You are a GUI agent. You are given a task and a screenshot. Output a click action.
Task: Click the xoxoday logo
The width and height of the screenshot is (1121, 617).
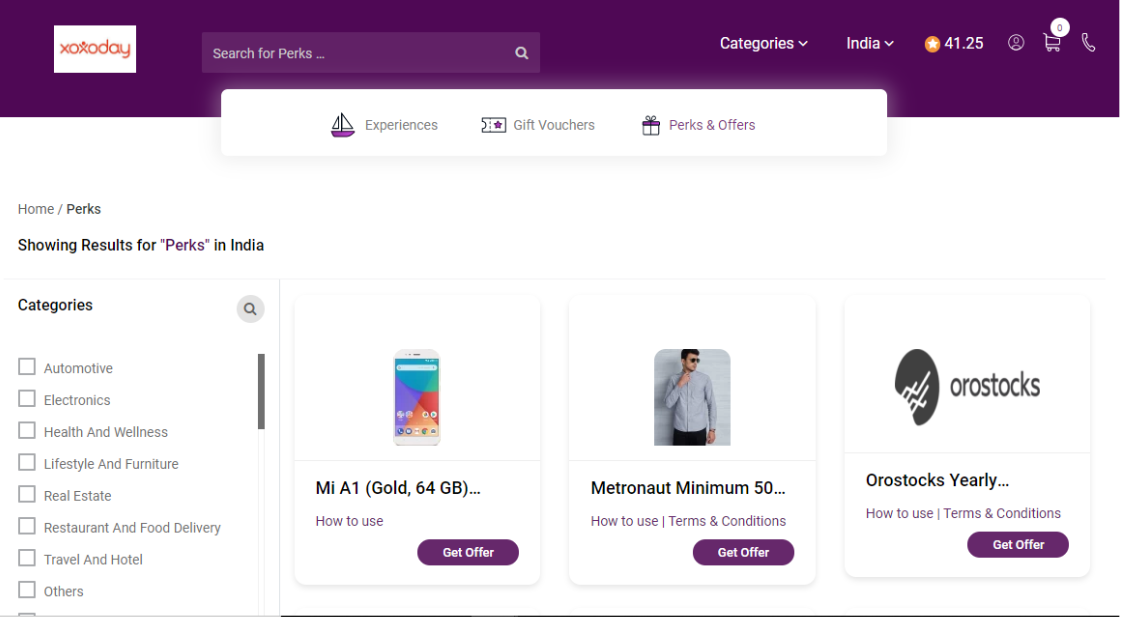pyautogui.click(x=94, y=49)
